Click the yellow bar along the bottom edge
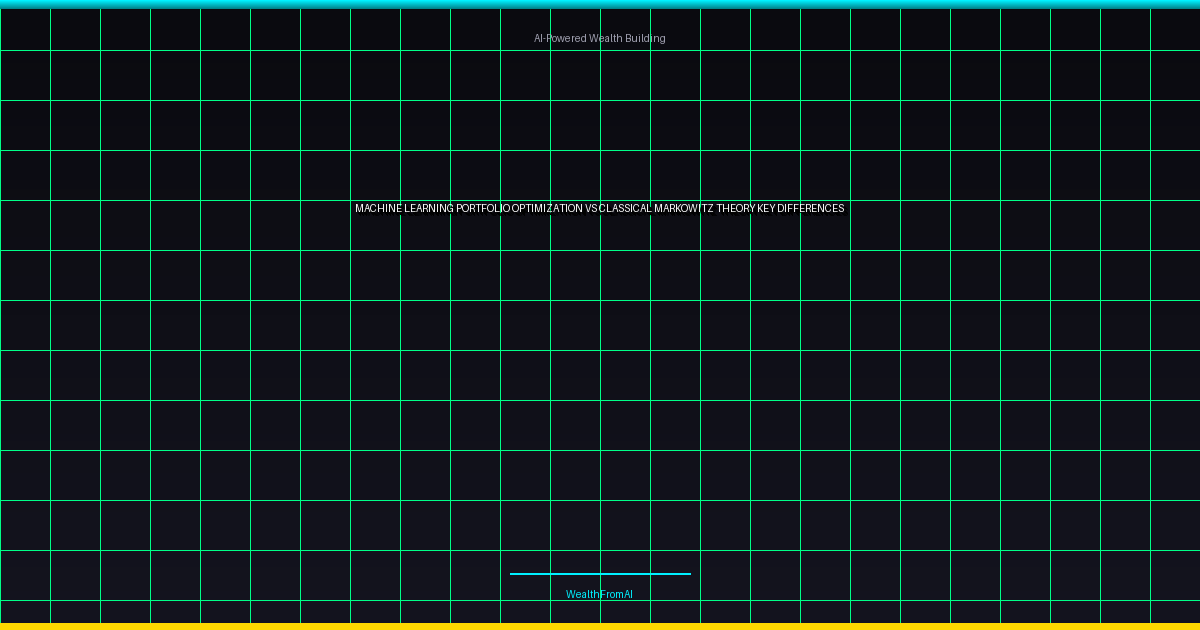The height and width of the screenshot is (630, 1200). click(x=600, y=626)
